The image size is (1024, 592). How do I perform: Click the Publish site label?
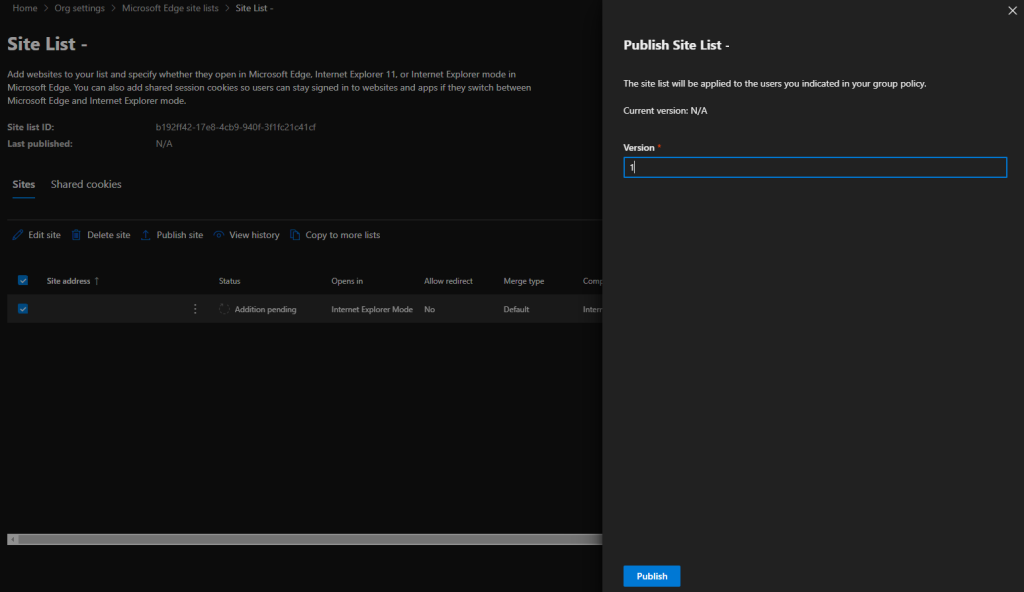pos(180,235)
